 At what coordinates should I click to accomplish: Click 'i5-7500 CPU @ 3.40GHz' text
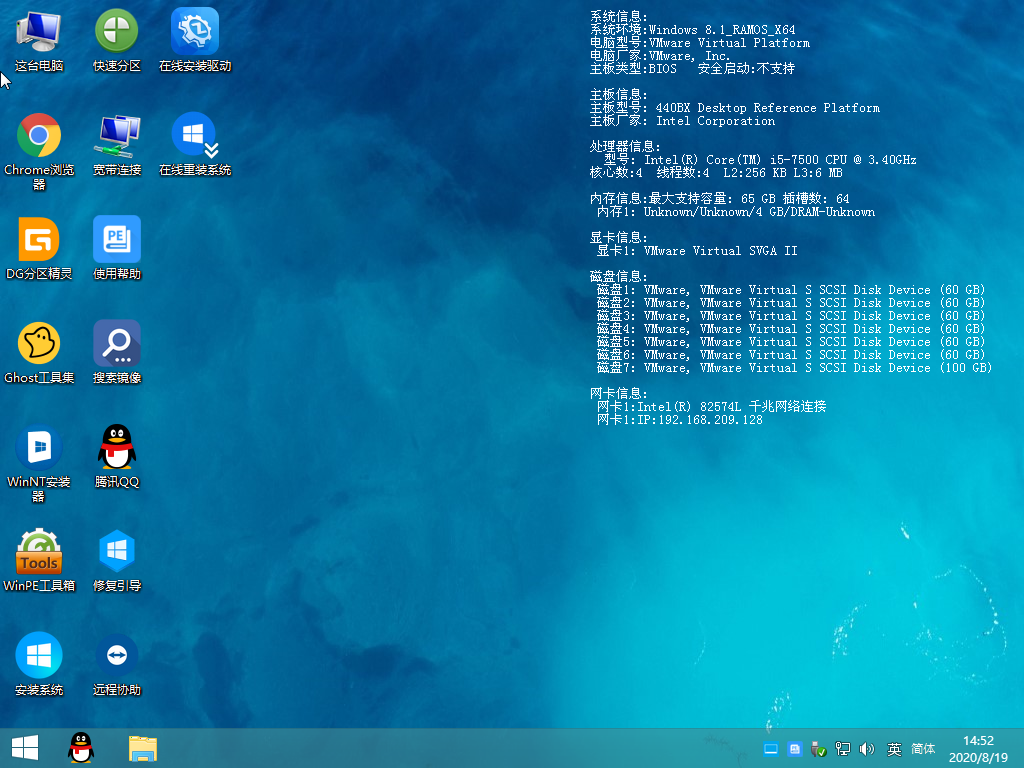tap(842, 160)
